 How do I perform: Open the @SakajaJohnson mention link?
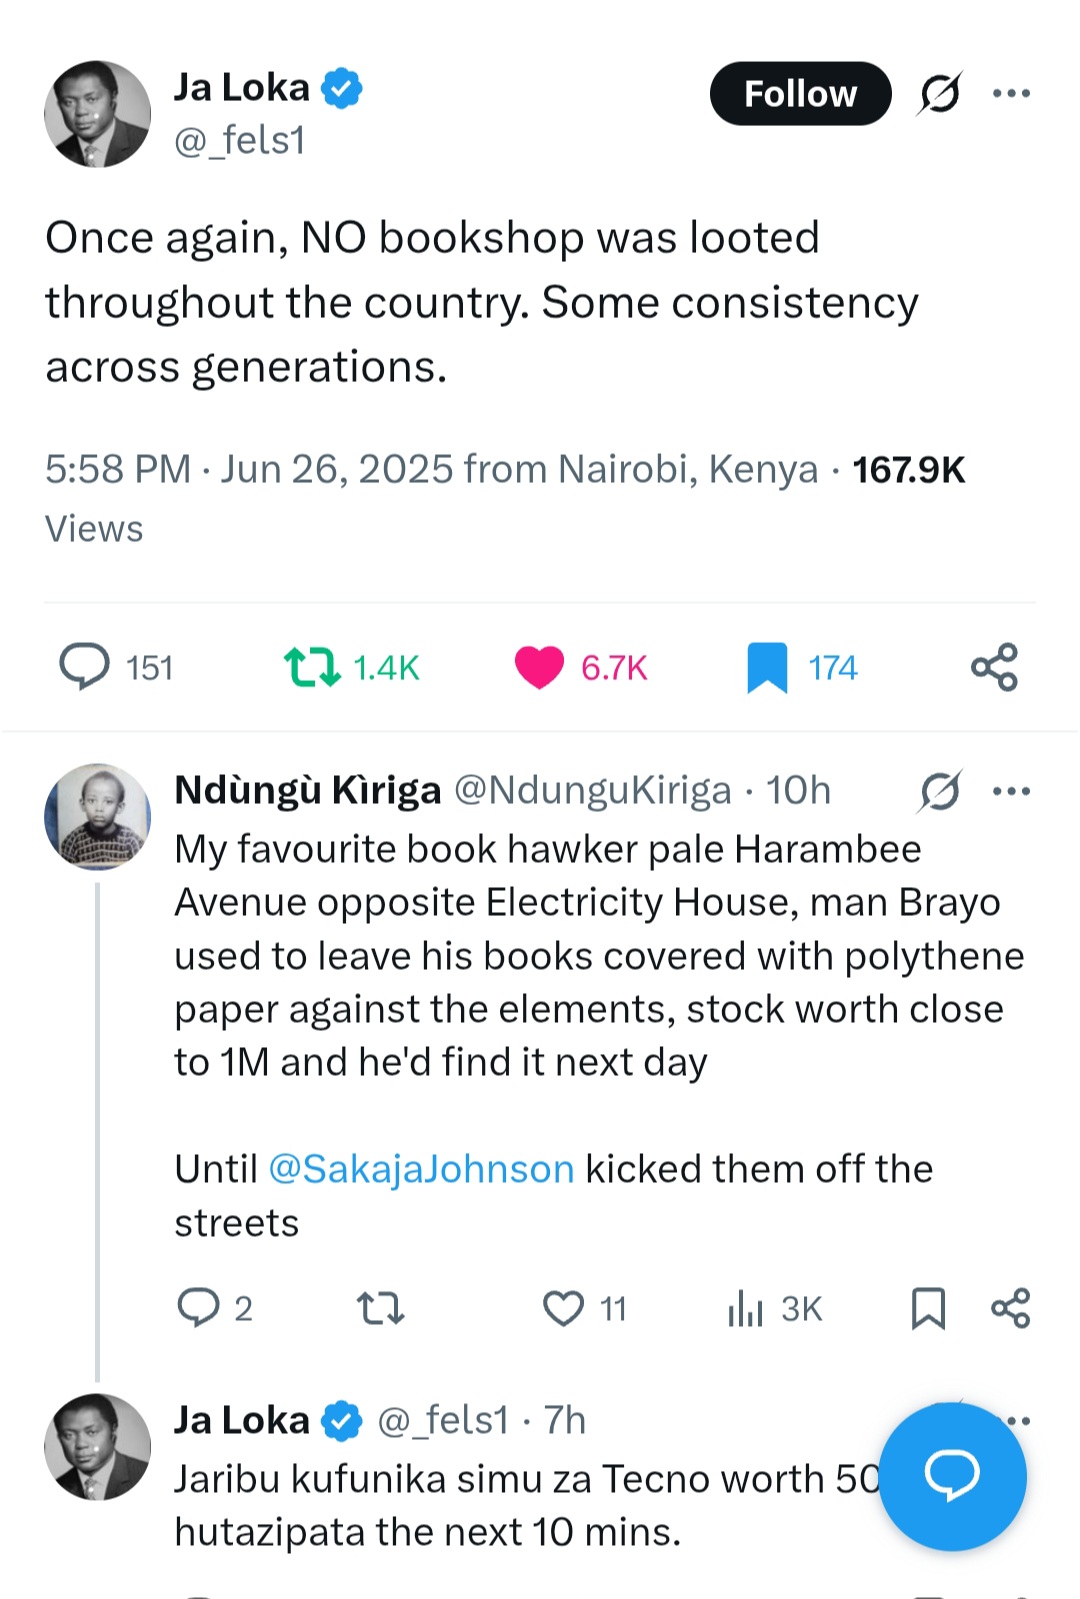tap(421, 1169)
